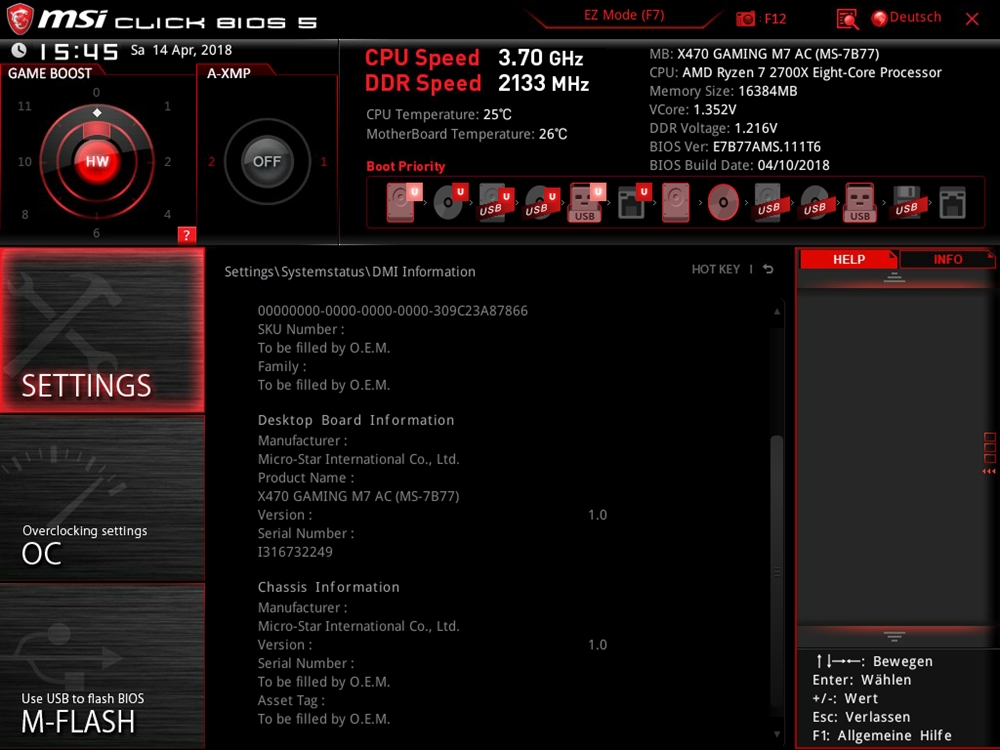Switch to the HELP tab
Screen dimensions: 1000x750
click(848, 259)
